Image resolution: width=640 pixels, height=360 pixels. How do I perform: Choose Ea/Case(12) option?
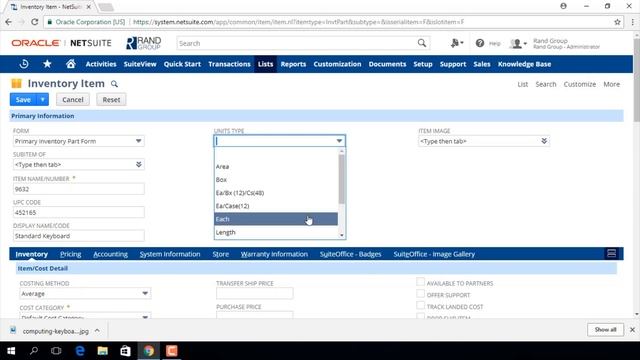276,206
